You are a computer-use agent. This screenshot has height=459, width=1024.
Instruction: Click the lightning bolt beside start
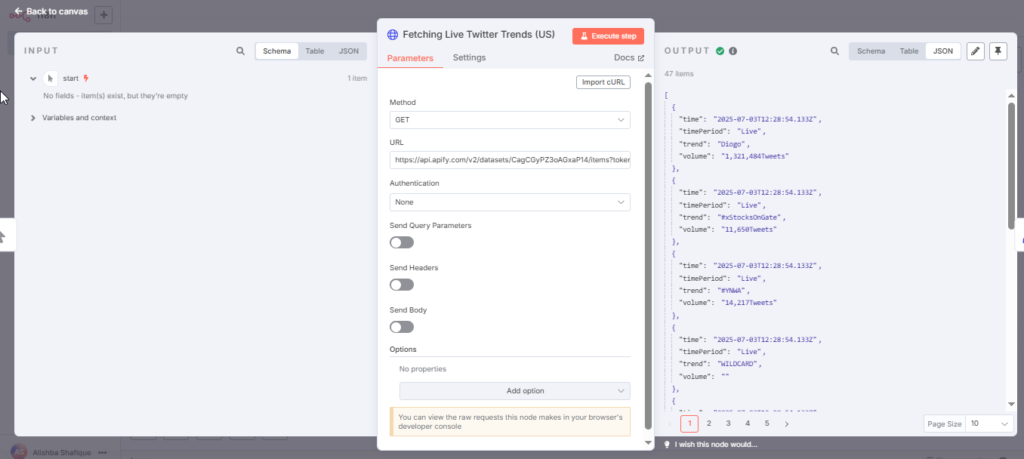(86, 78)
